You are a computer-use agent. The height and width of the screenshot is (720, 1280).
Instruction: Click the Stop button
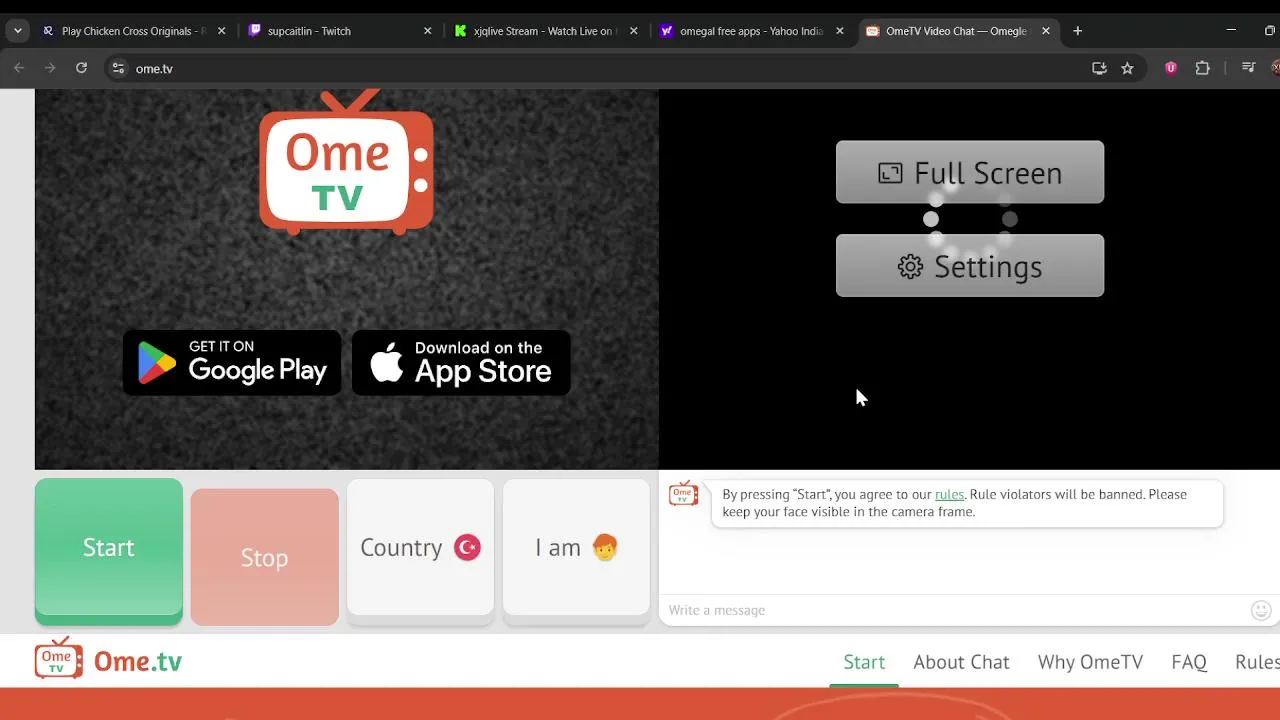(x=264, y=557)
